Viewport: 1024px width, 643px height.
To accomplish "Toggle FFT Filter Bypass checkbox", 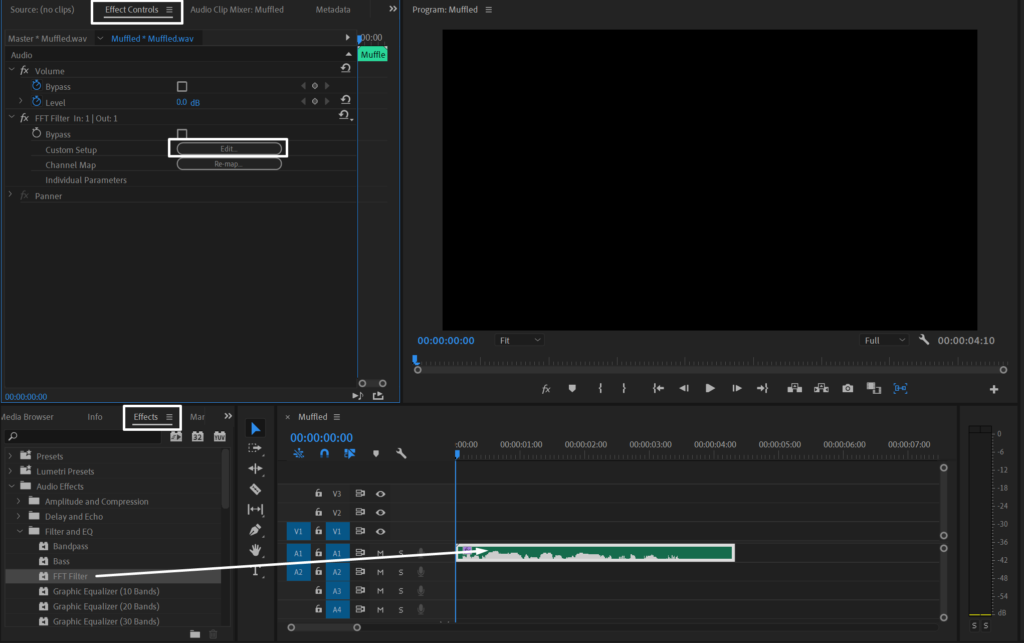I will coord(182,134).
